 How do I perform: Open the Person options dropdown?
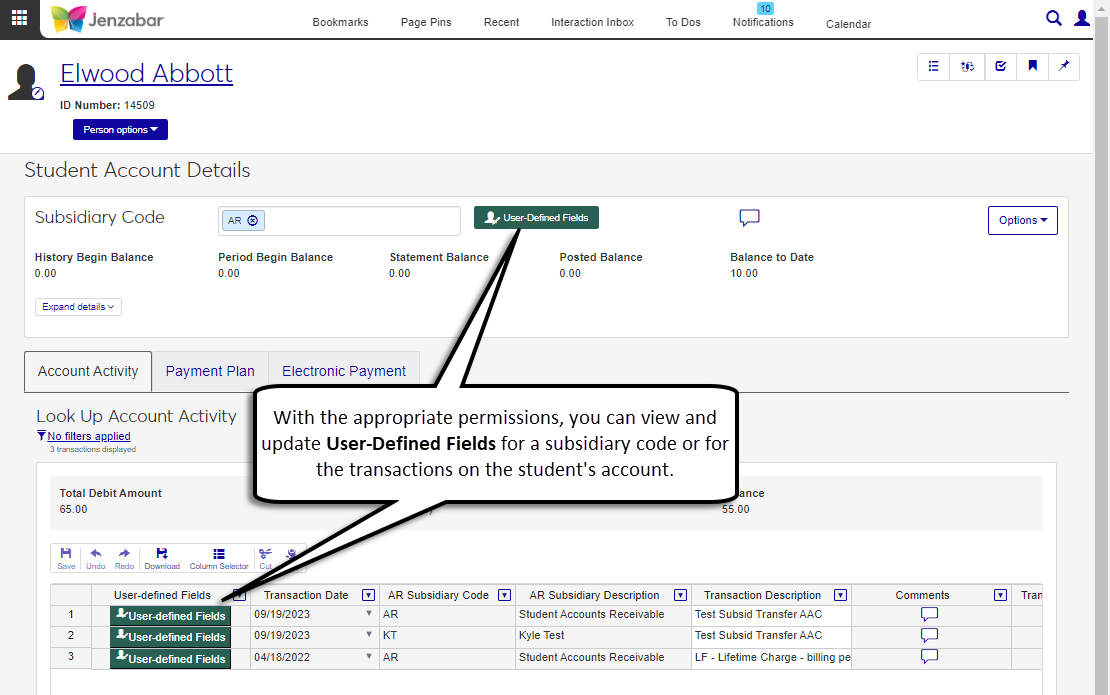(120, 130)
